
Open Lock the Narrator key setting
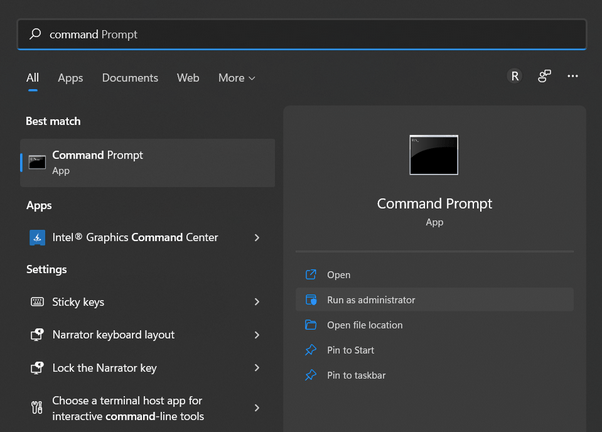(147, 368)
